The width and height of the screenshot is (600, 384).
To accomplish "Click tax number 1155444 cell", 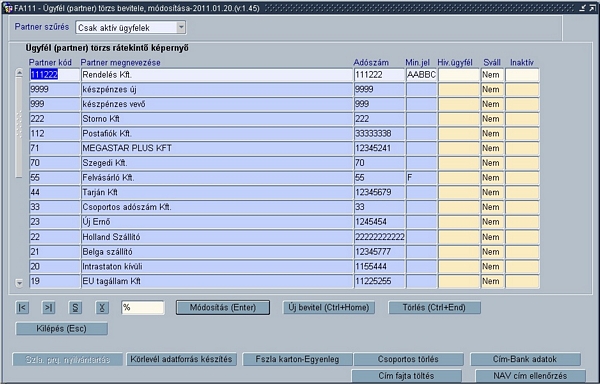I will 379,266.
